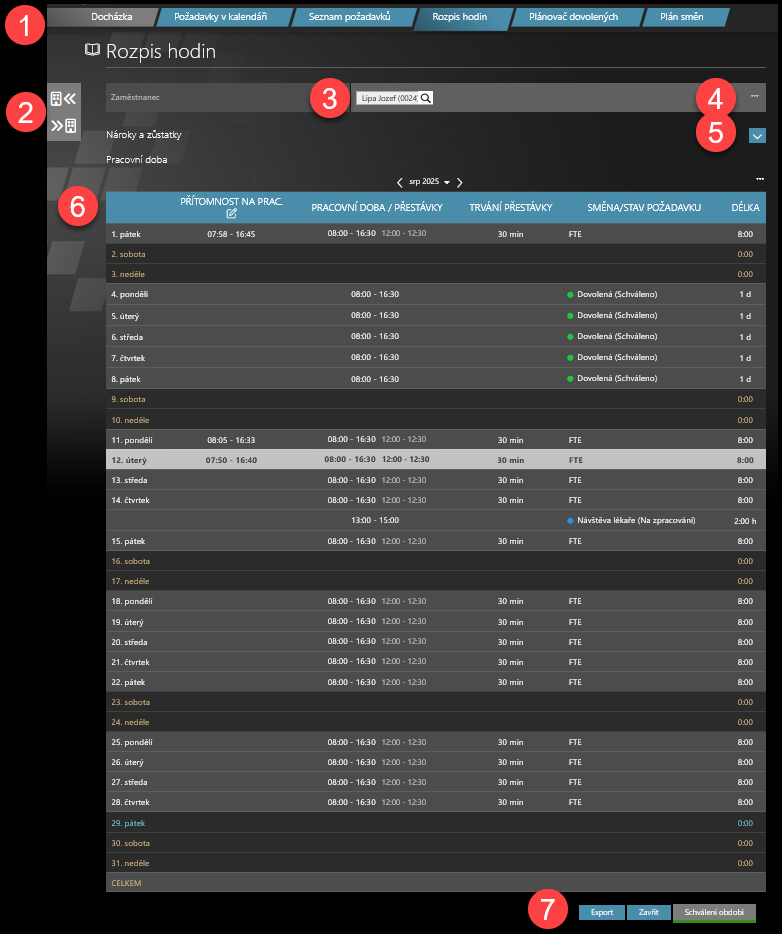Open the three-dot menu in employee row
This screenshot has height=934, width=782.
(x=755, y=96)
